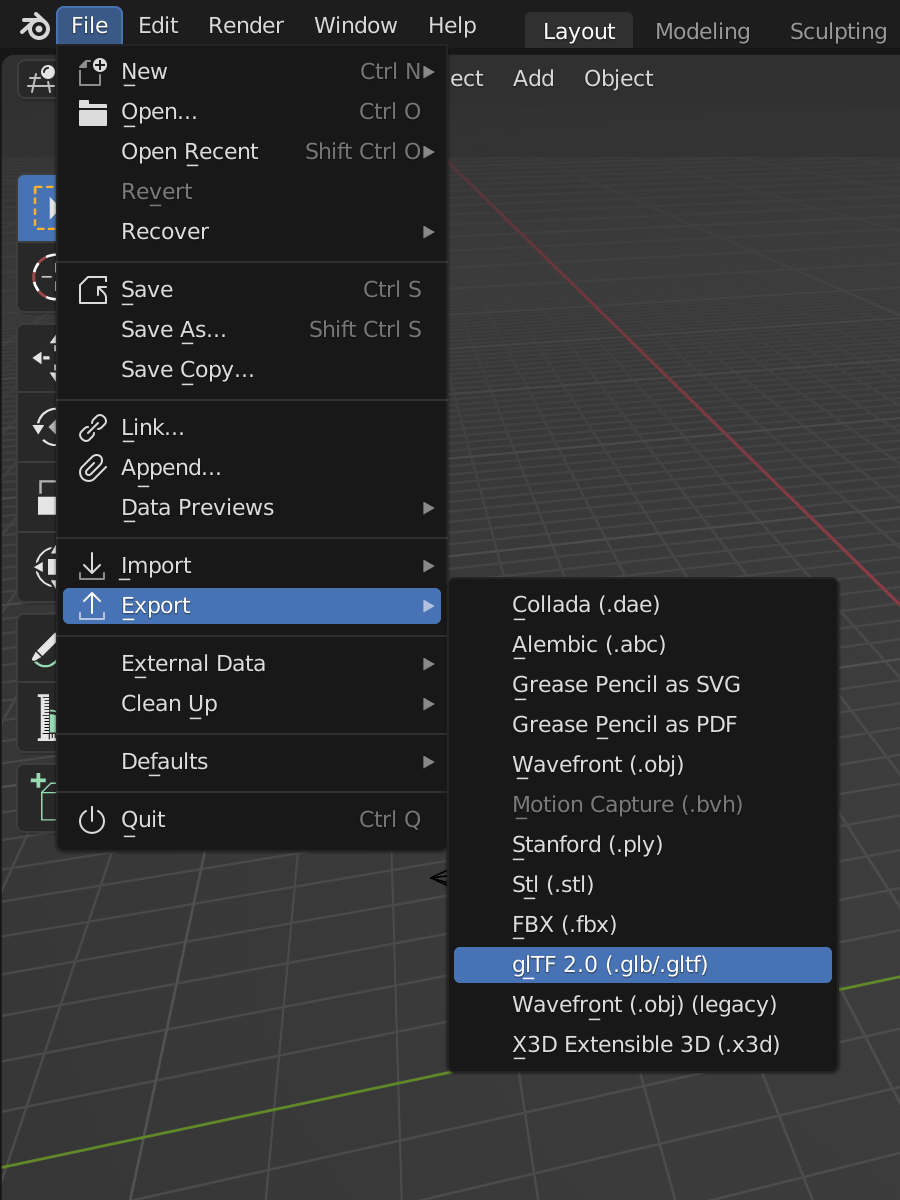Activate the Rotate tool in toolbar
This screenshot has width=900, height=1200.
(x=38, y=427)
